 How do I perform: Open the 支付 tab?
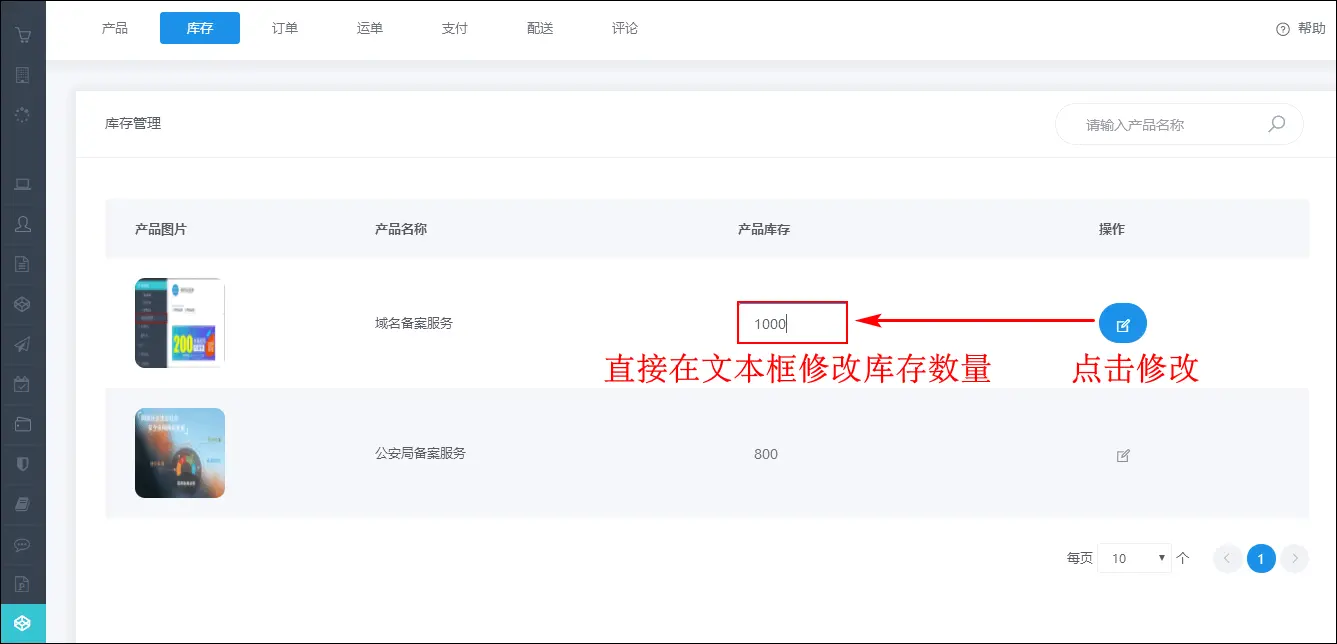coord(455,28)
